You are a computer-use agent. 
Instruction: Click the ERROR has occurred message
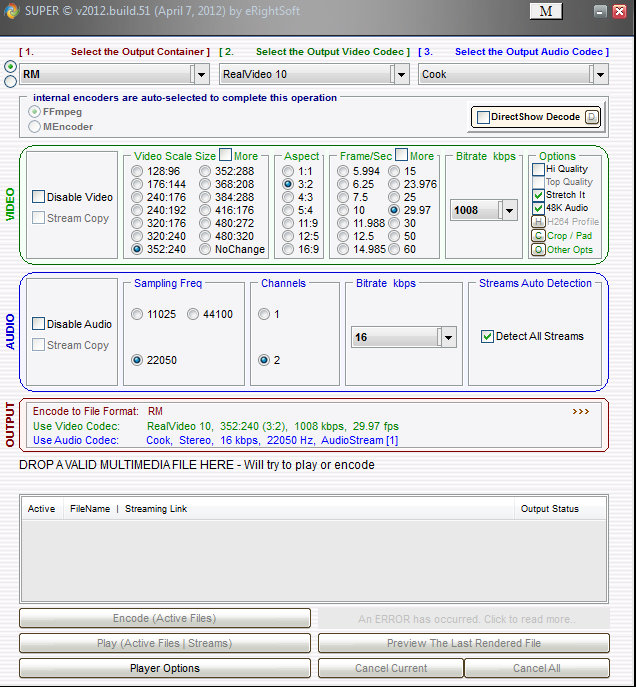click(466, 619)
